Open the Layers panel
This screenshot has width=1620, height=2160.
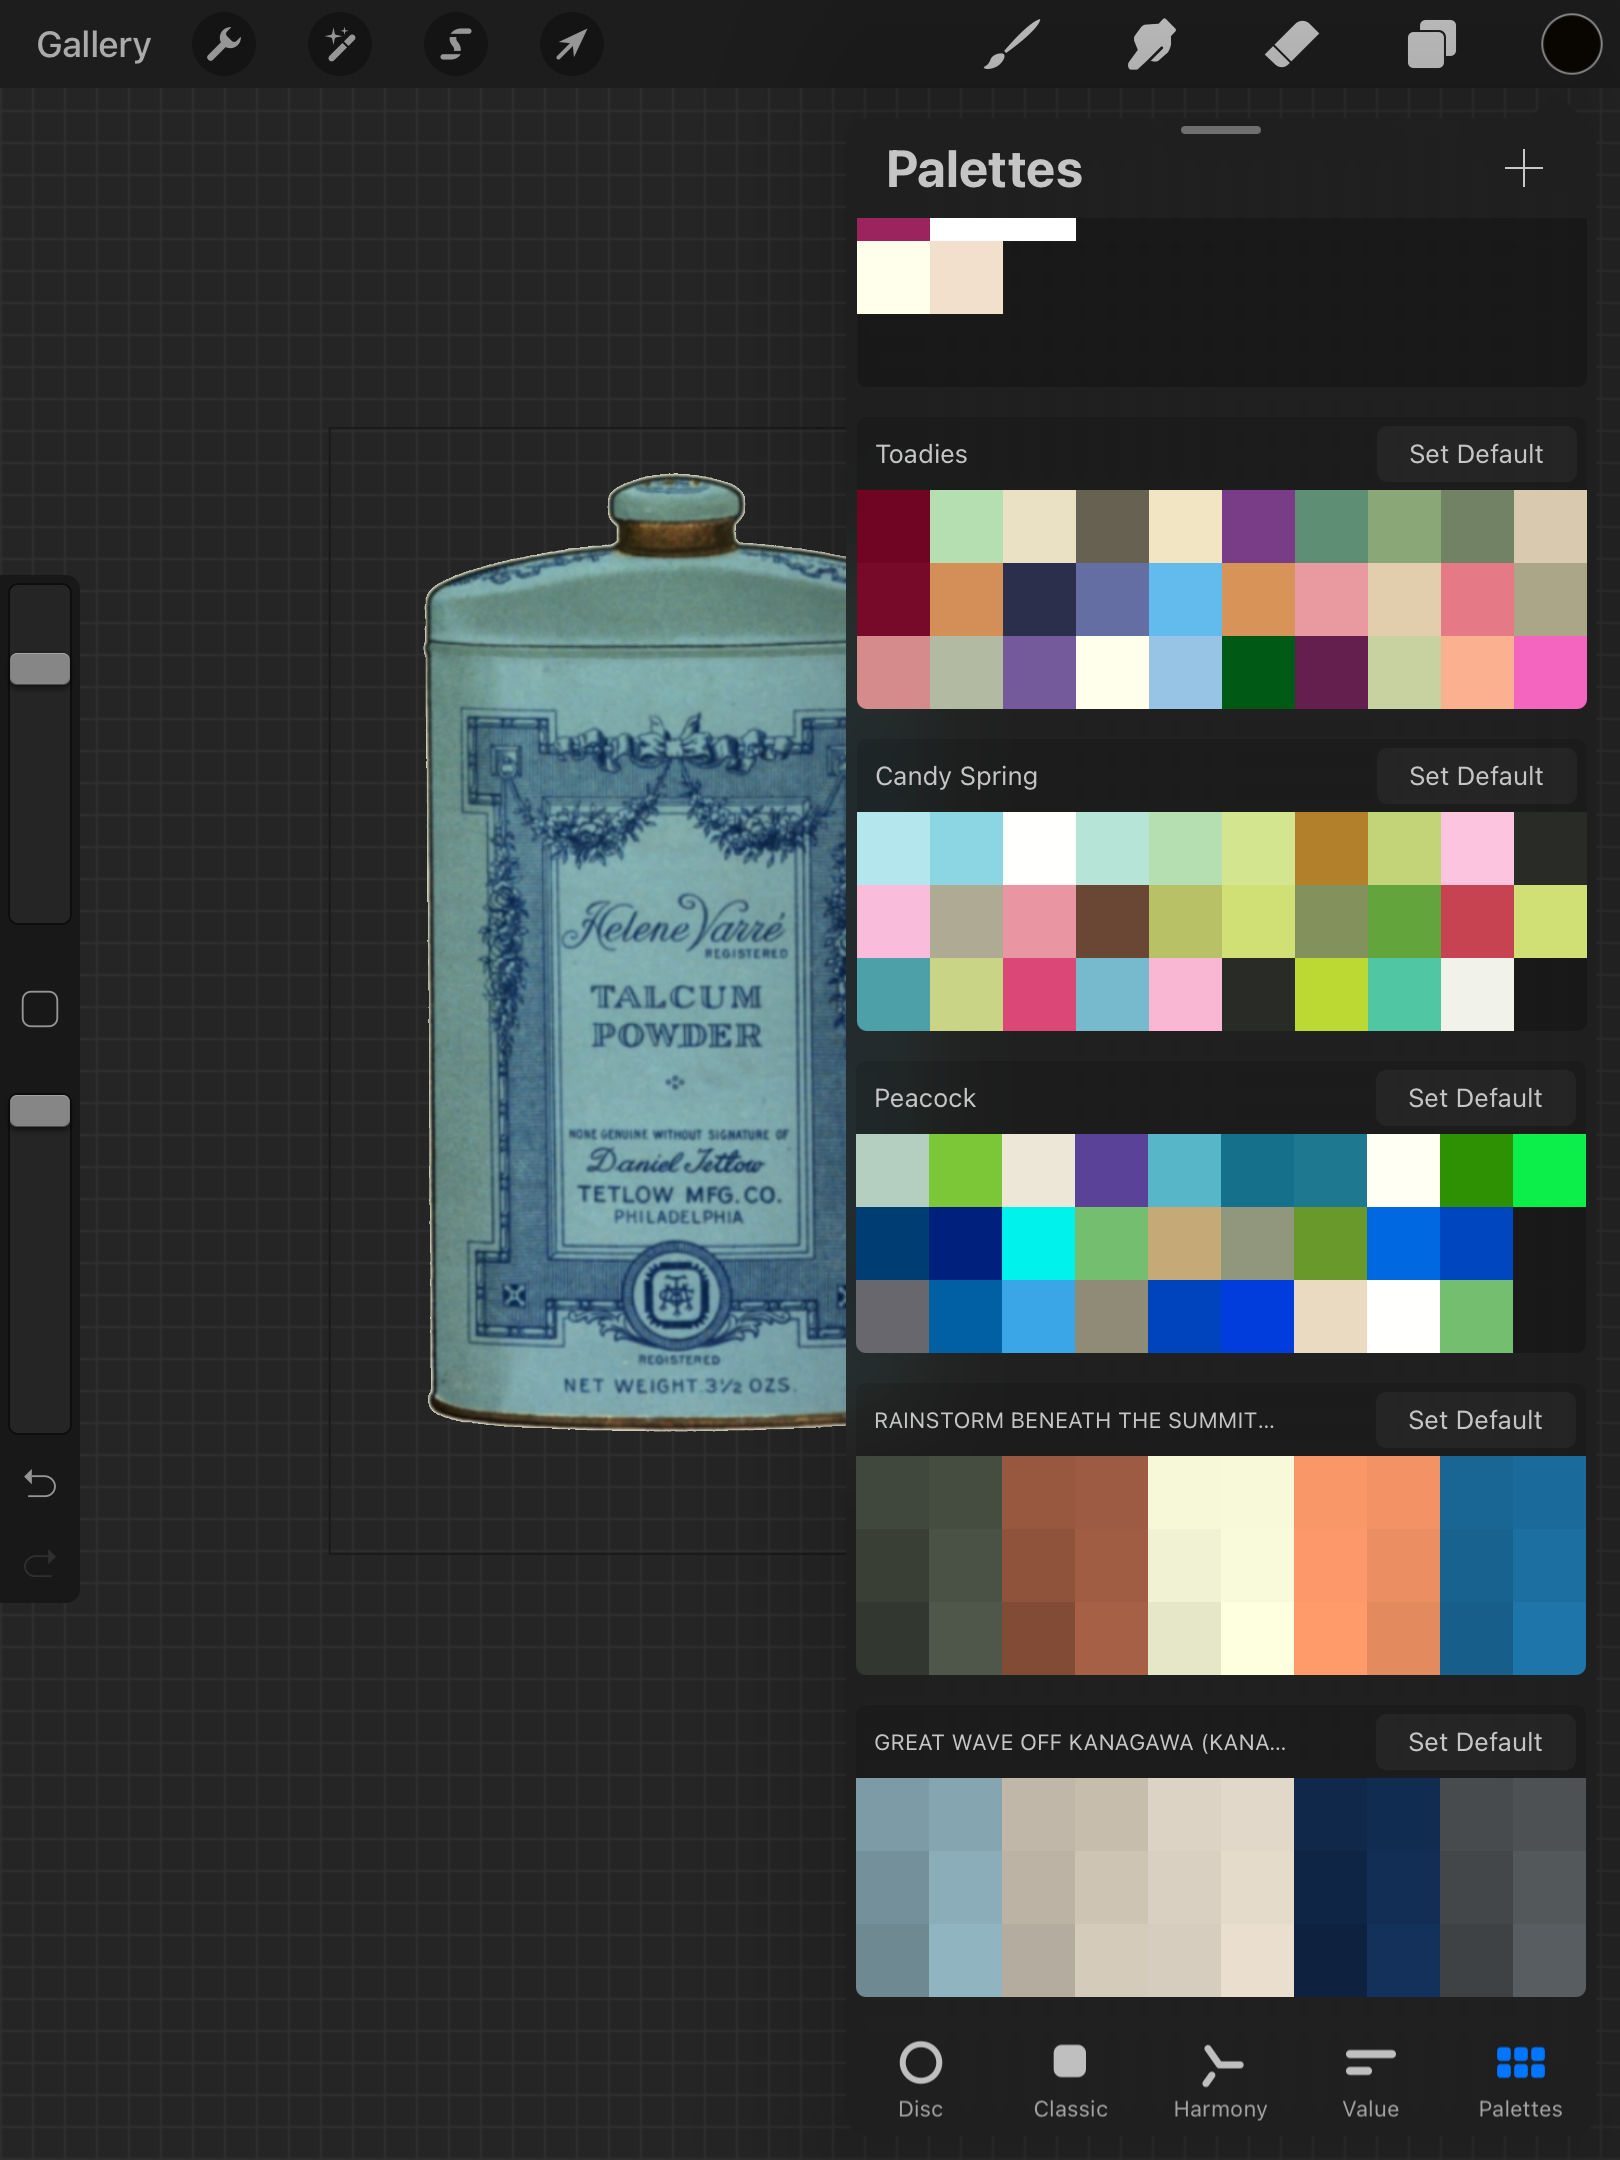1432,45
